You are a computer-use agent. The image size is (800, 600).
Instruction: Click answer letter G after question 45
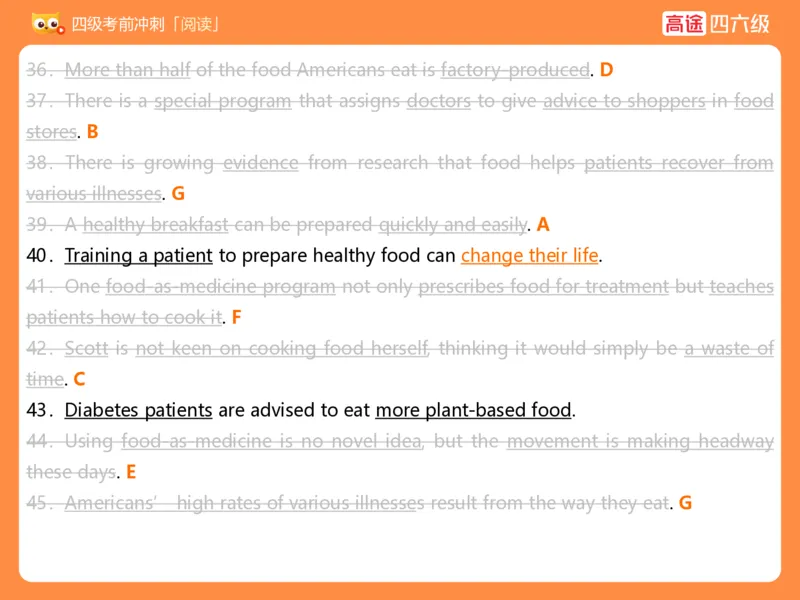pyautogui.click(x=685, y=503)
